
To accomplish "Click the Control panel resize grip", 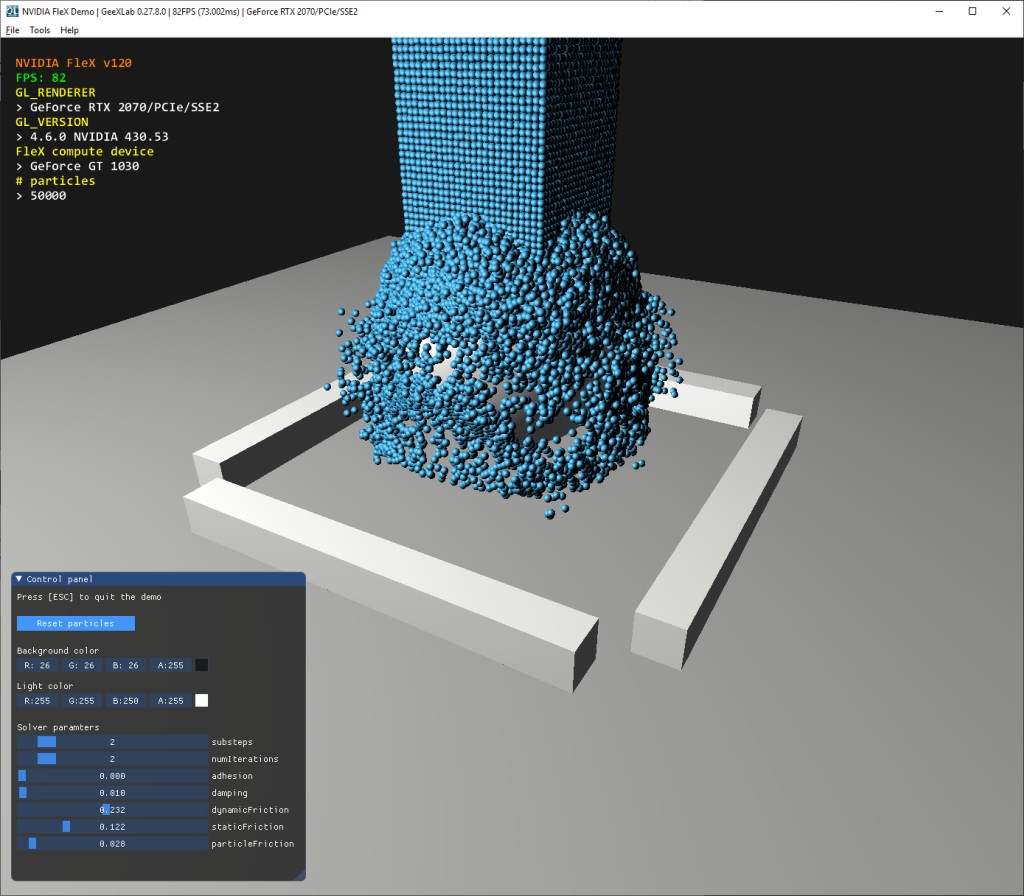I will click(x=300, y=875).
